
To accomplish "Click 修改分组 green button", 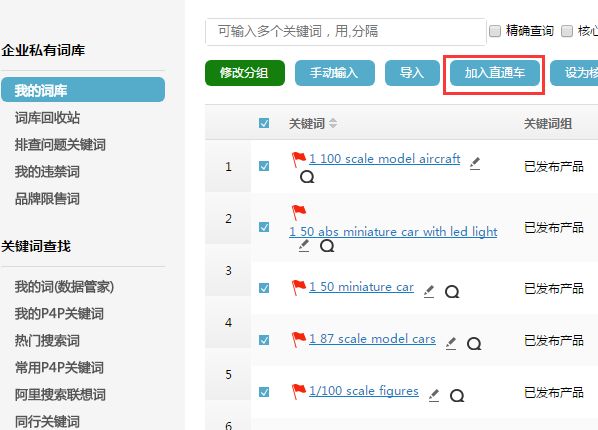I will point(245,73).
